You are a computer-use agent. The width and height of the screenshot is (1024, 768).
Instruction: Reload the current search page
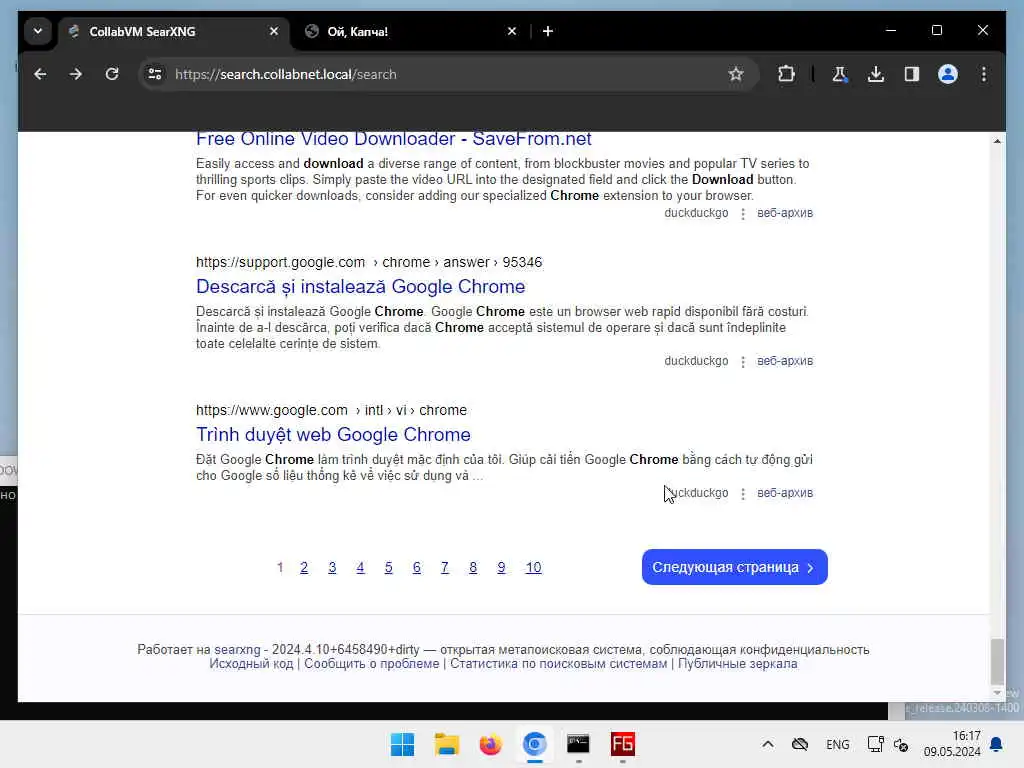[112, 74]
